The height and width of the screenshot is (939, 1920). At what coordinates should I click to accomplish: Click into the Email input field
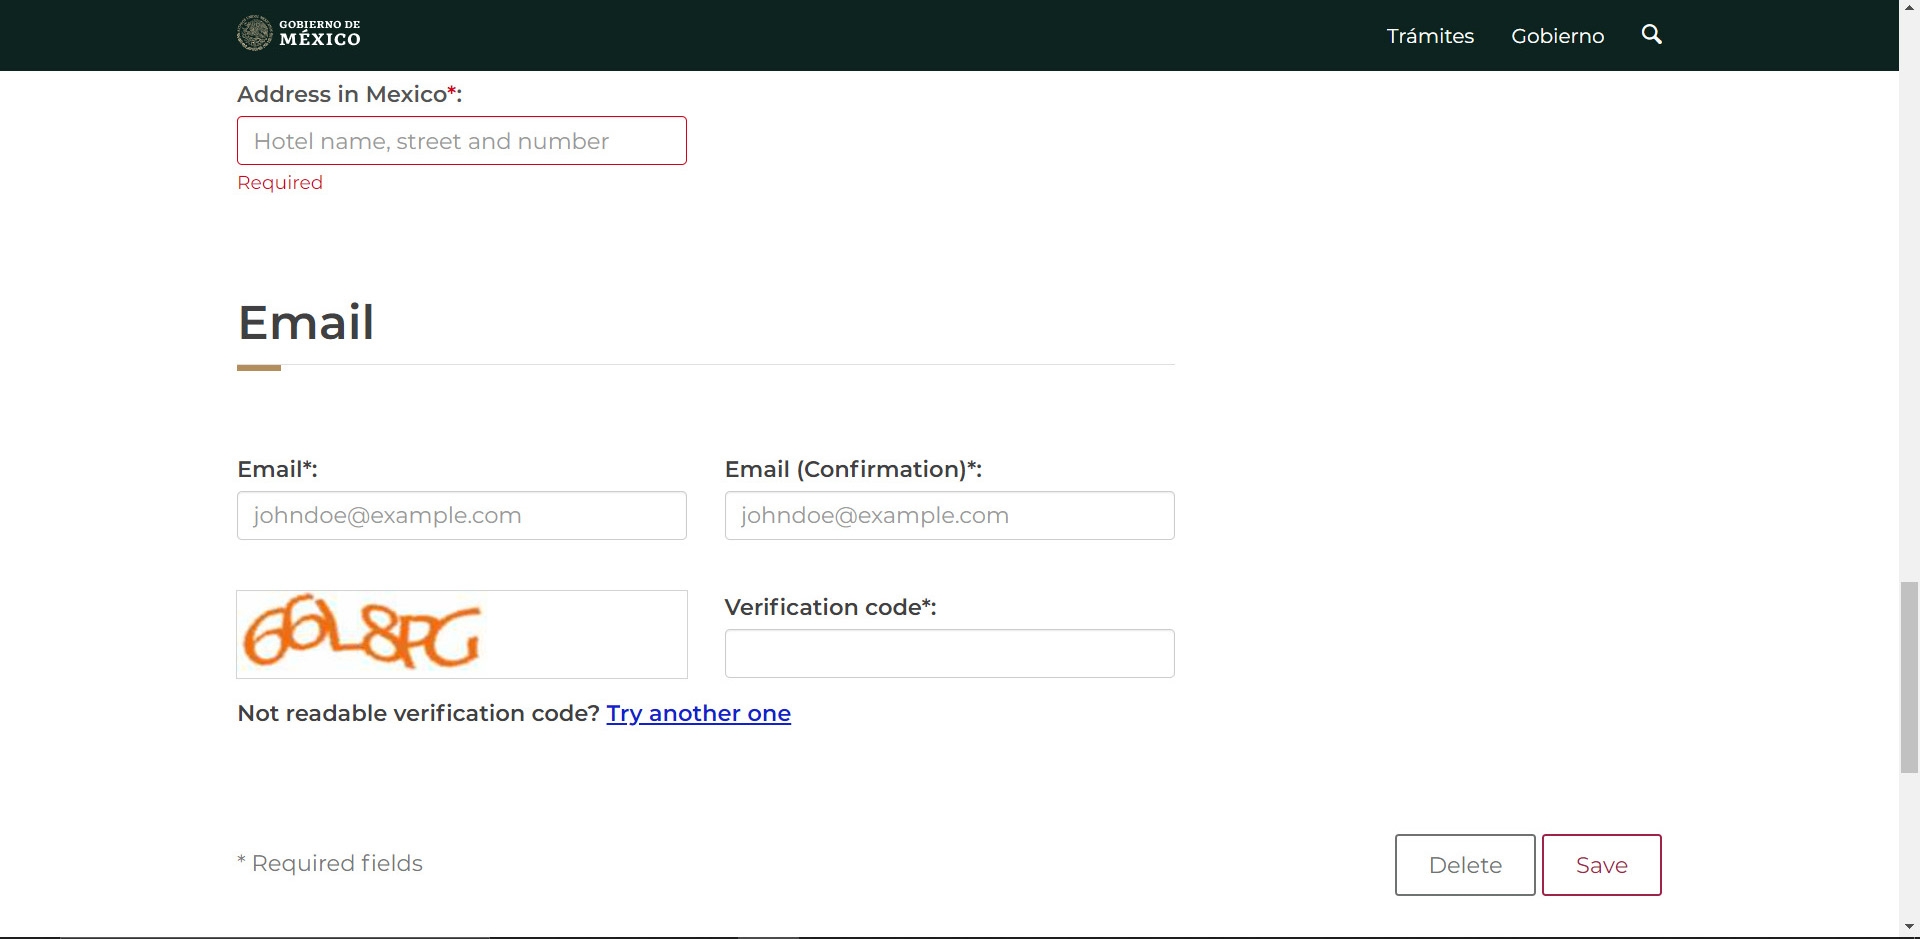click(x=461, y=516)
